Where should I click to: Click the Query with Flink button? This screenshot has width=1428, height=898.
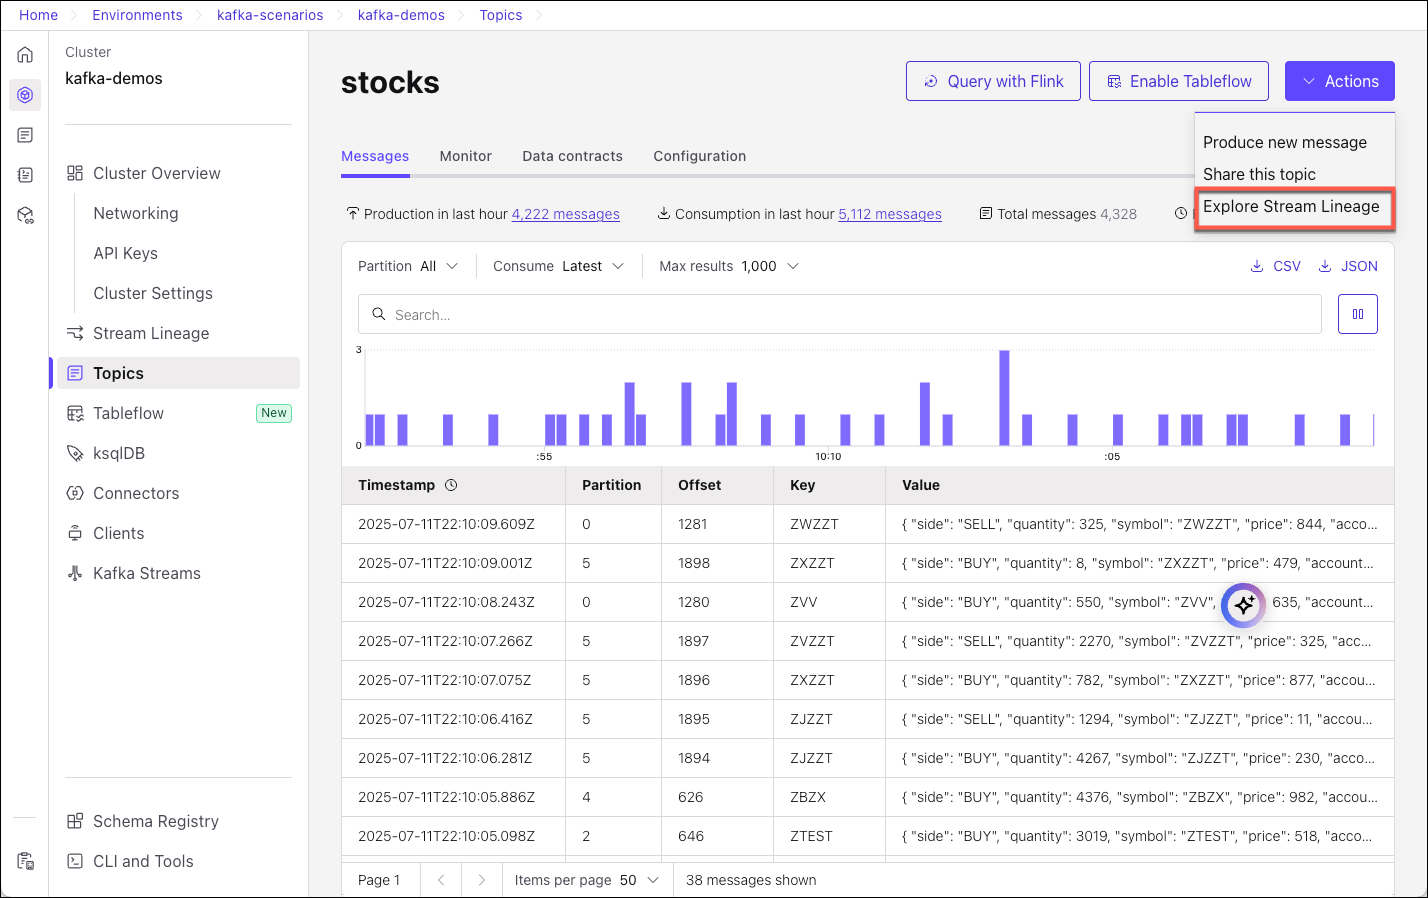[992, 81]
